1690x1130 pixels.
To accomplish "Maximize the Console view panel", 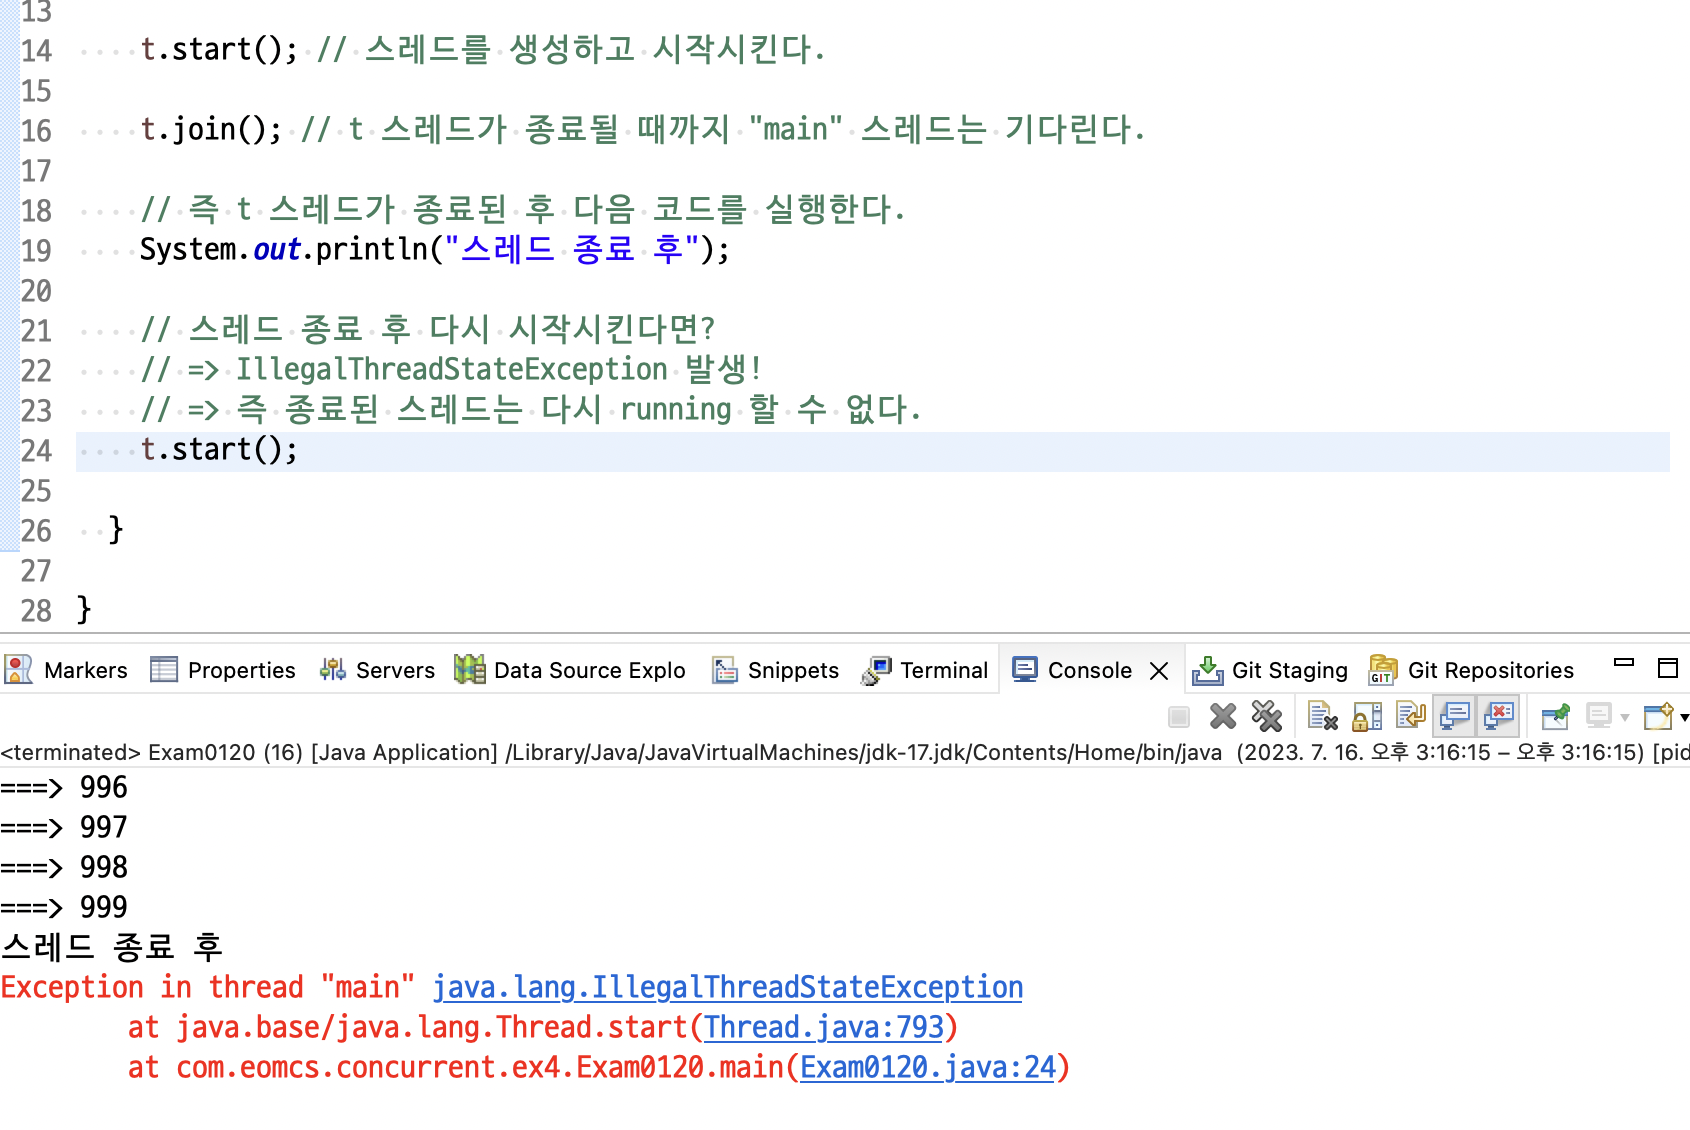I will tap(1668, 668).
